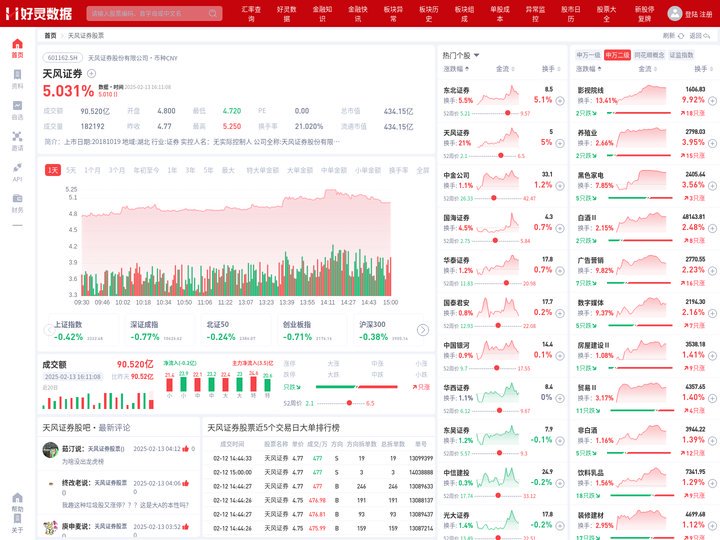This screenshot has height=540, width=720.
Task: Add 天风证券 to watchlist with plus icon beside title
Action: point(91,73)
